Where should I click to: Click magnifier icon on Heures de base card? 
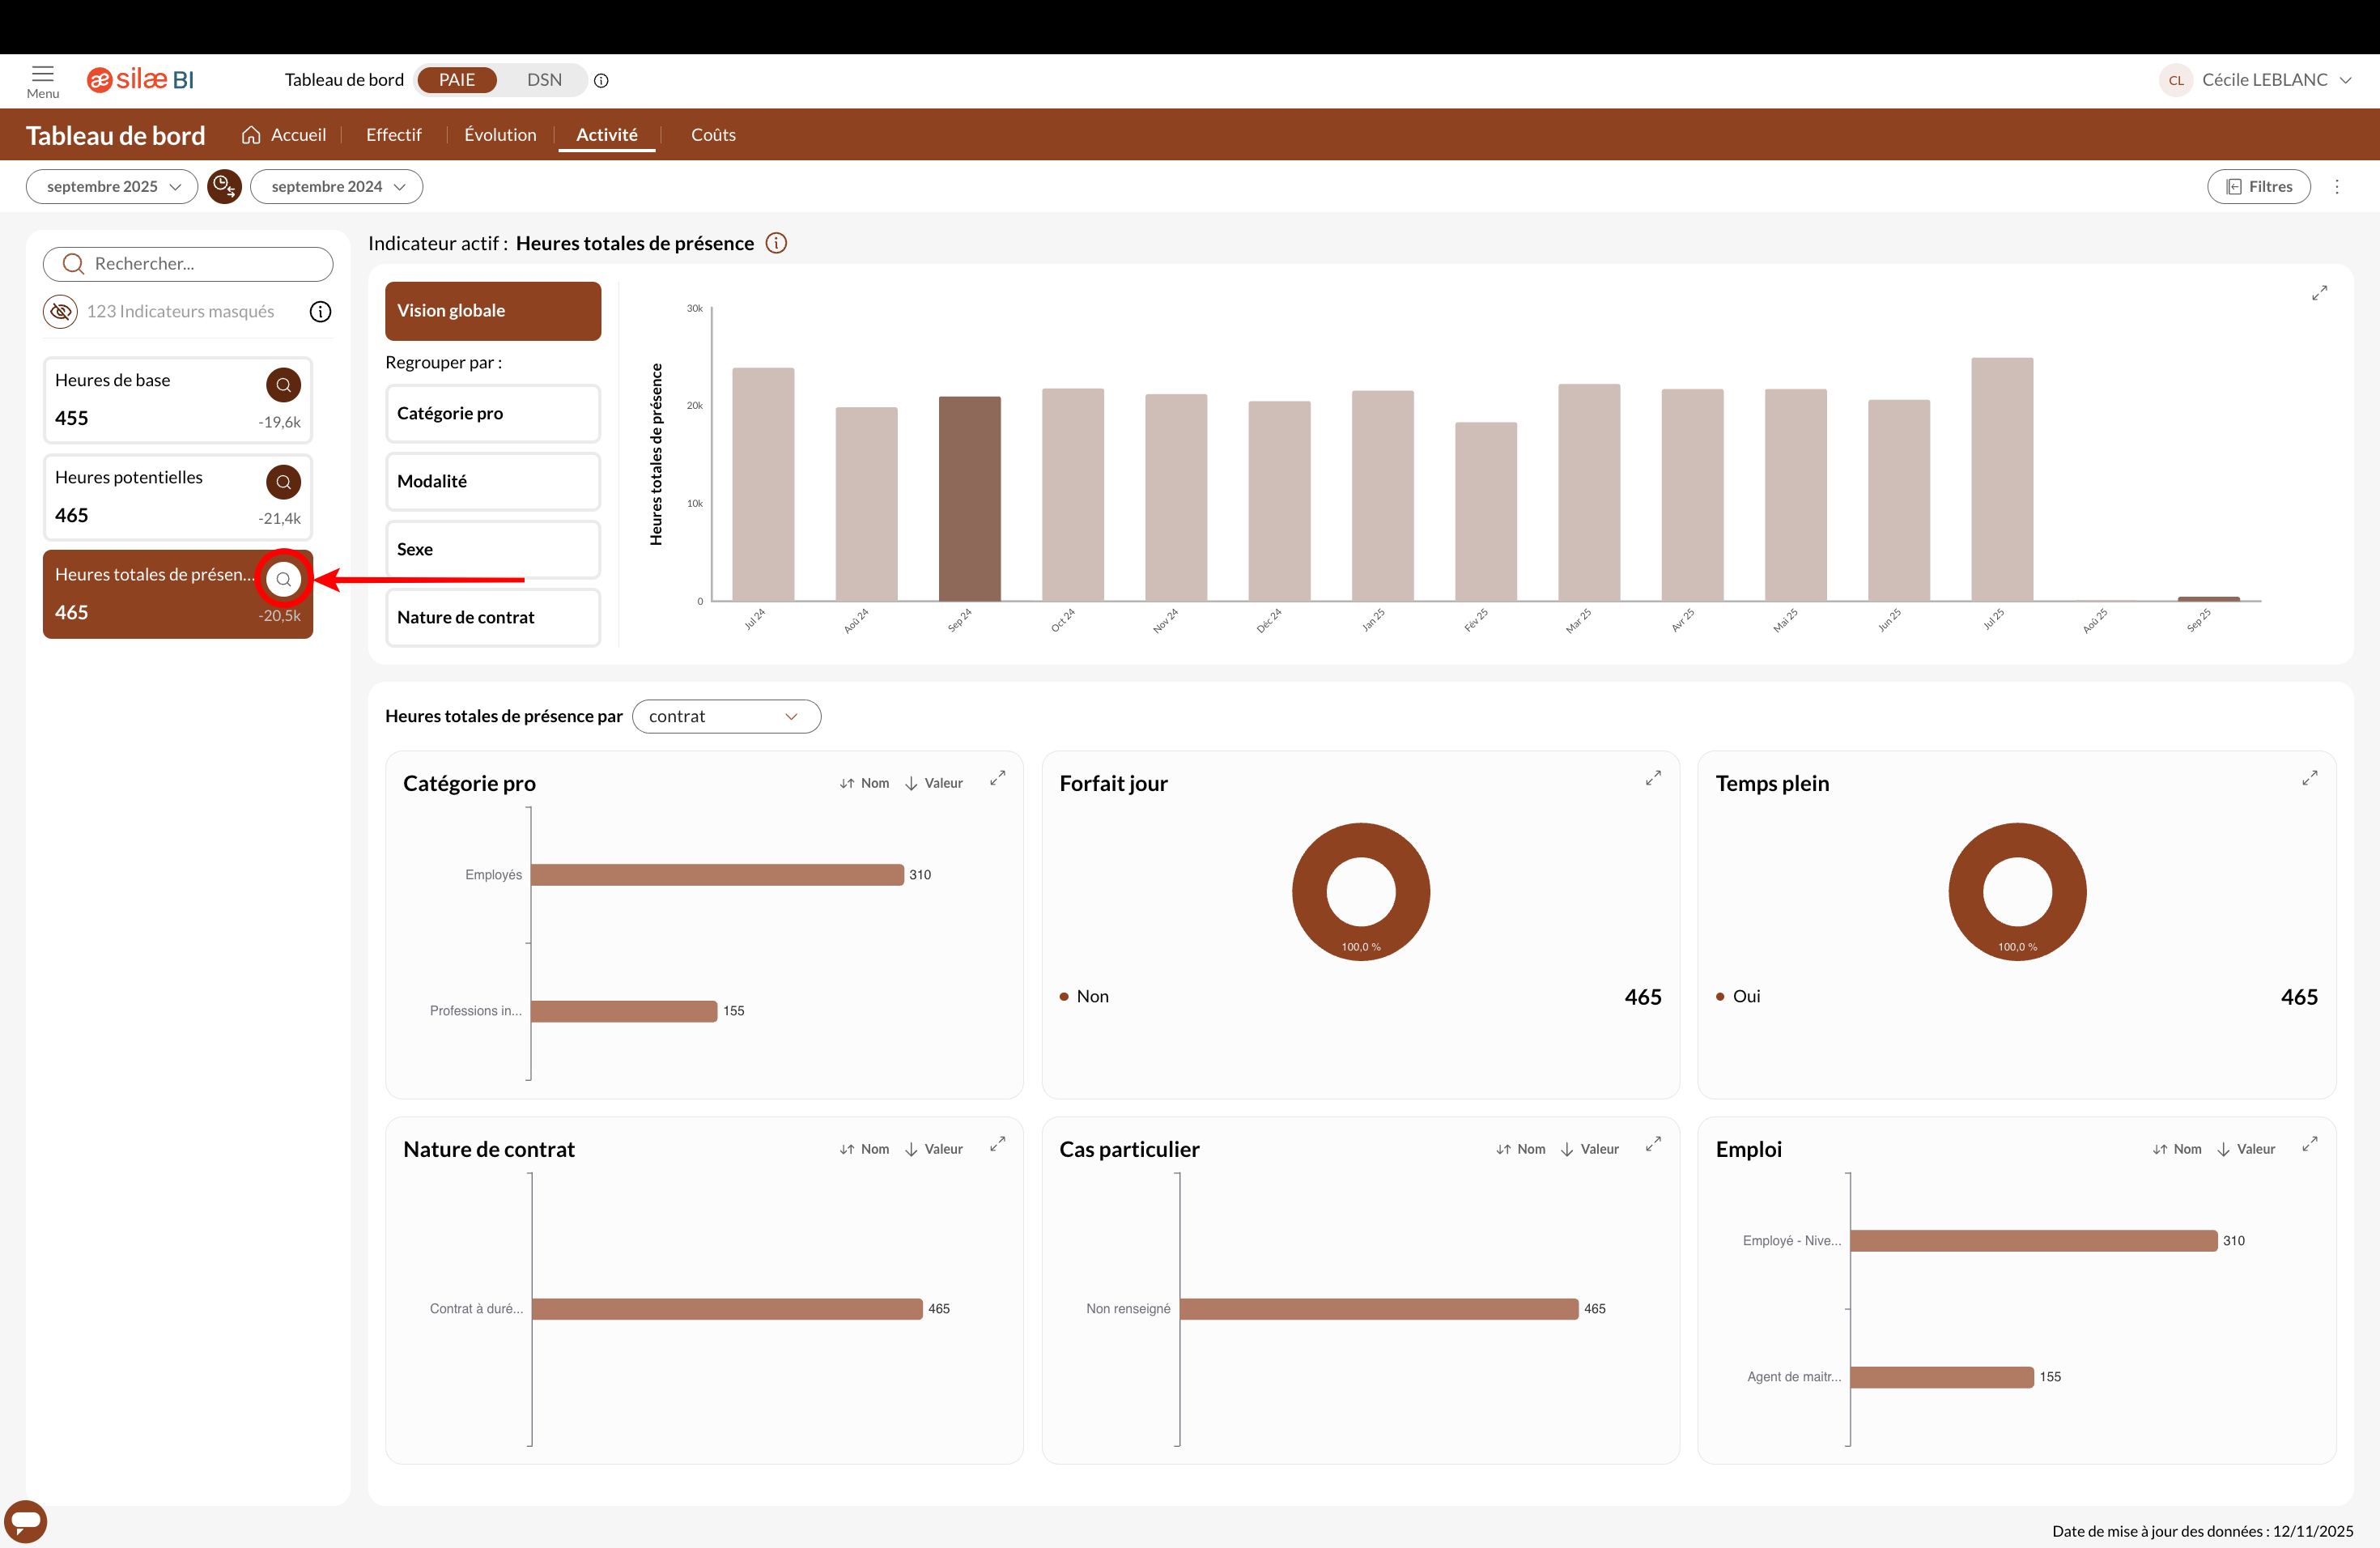[x=283, y=385]
